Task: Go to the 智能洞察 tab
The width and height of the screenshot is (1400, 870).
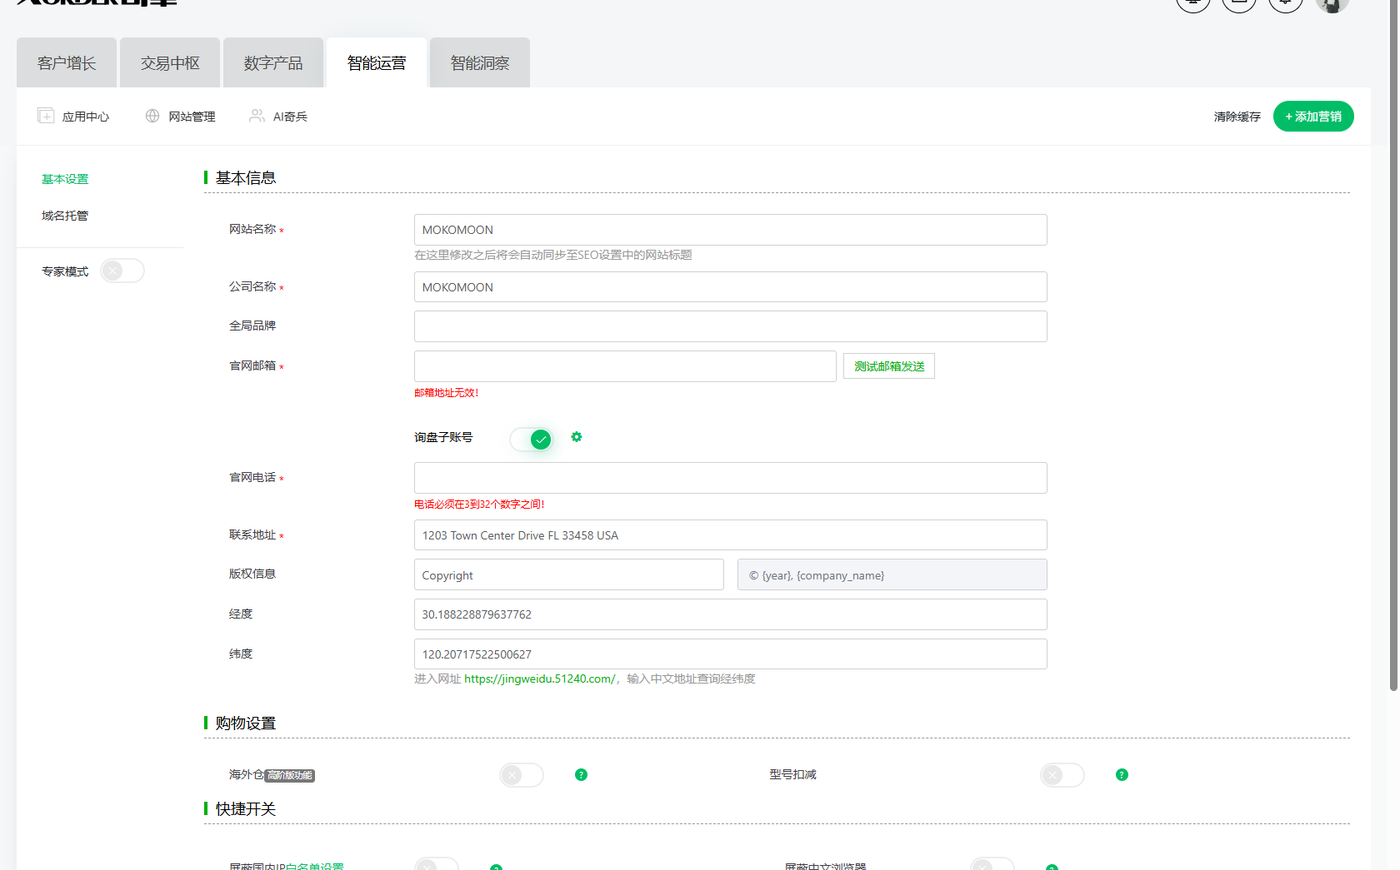Action: coord(480,63)
